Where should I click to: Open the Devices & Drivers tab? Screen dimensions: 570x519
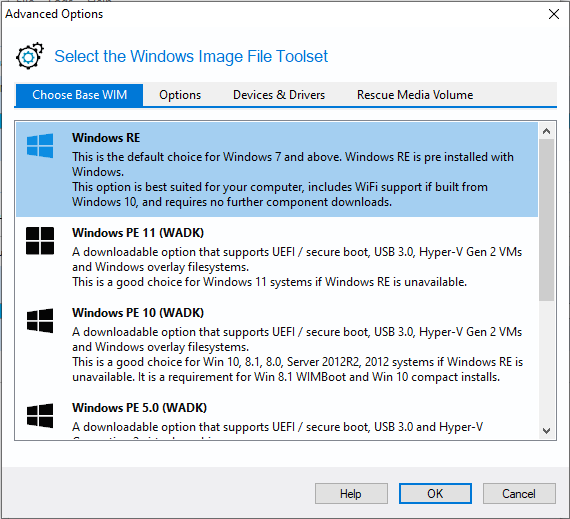point(279,95)
